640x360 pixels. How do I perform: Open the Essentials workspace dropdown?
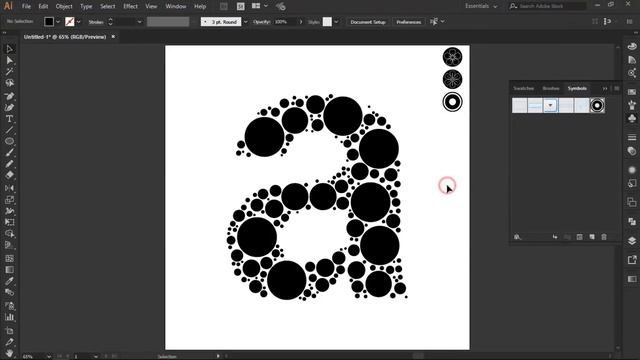tap(481, 6)
